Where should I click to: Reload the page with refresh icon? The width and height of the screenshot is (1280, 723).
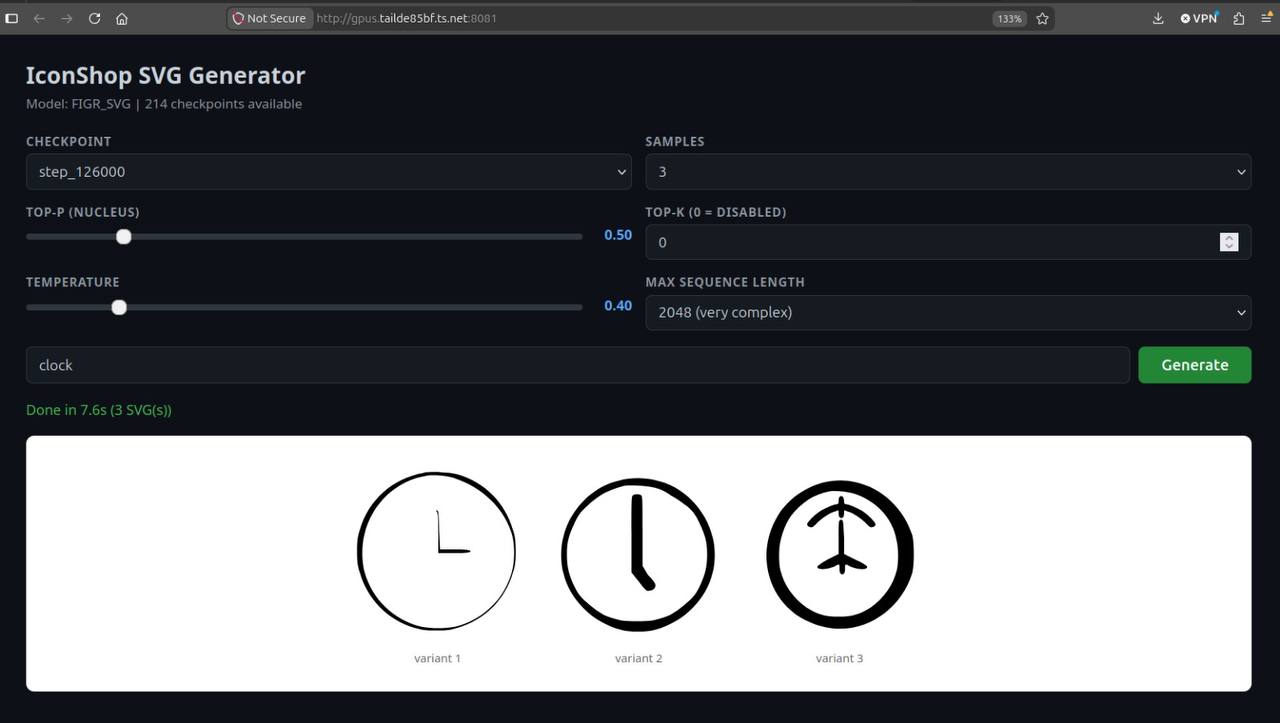click(94, 18)
